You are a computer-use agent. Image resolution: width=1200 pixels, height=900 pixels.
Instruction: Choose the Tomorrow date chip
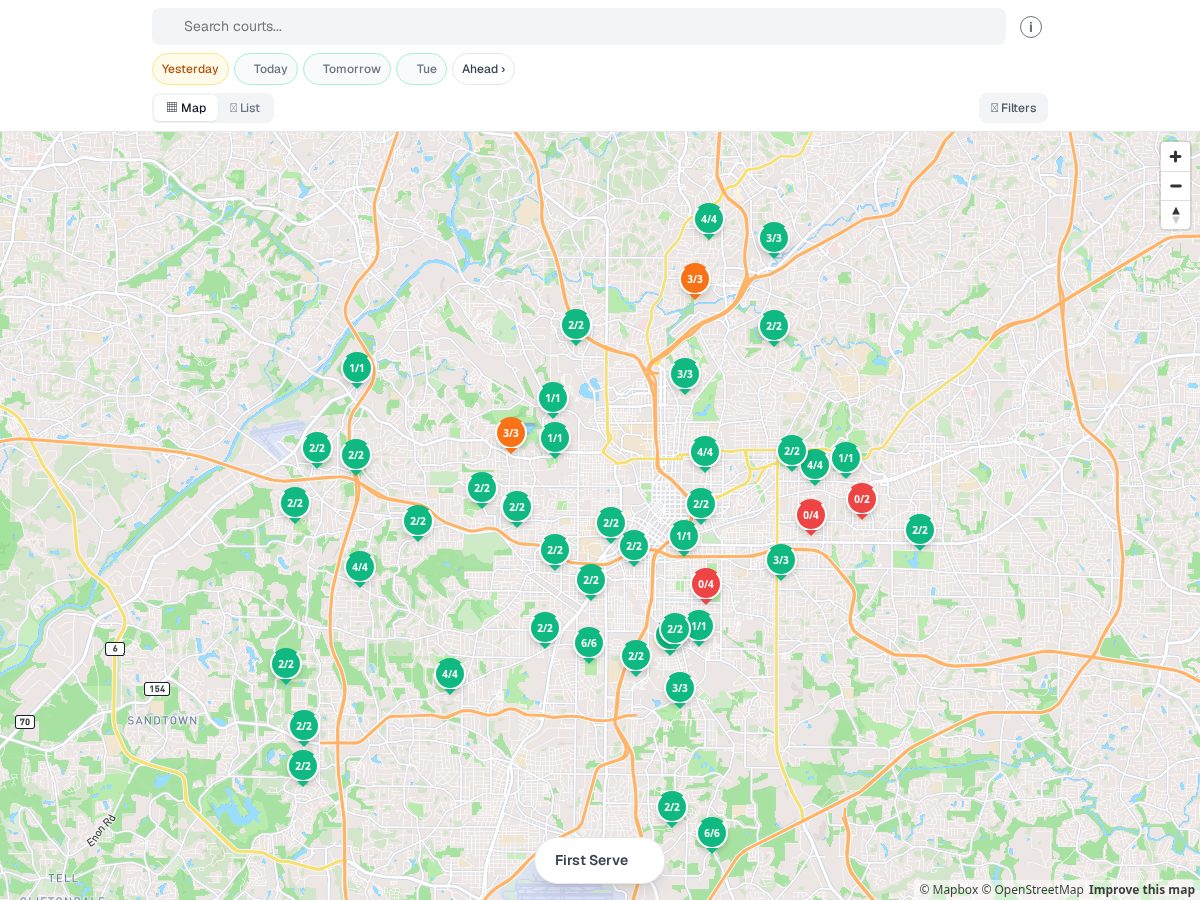pos(347,69)
